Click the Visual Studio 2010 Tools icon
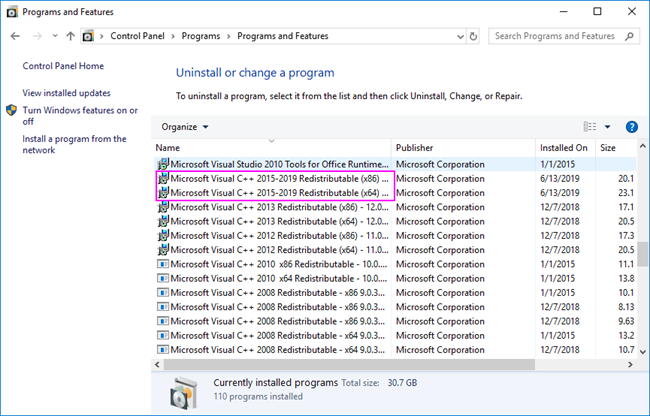 coord(163,164)
